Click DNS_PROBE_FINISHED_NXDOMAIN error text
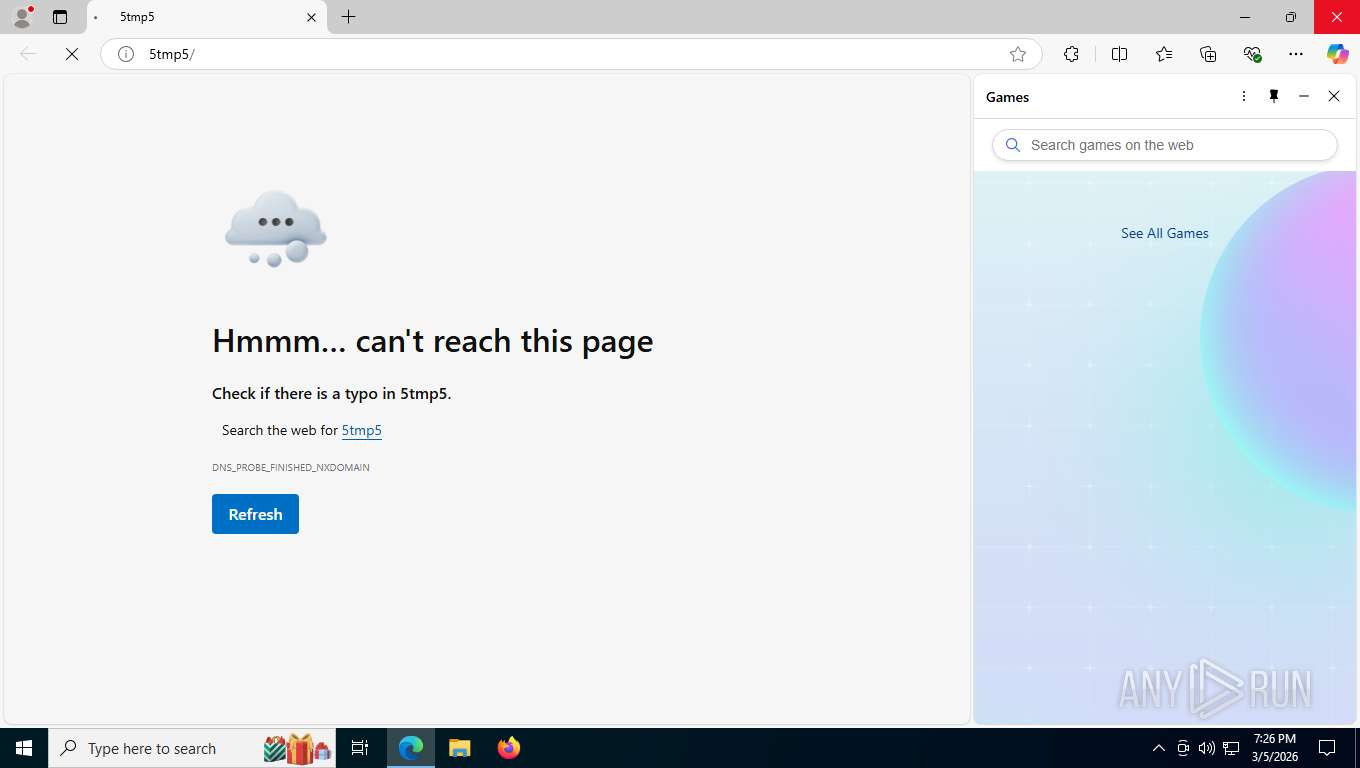 [x=291, y=467]
